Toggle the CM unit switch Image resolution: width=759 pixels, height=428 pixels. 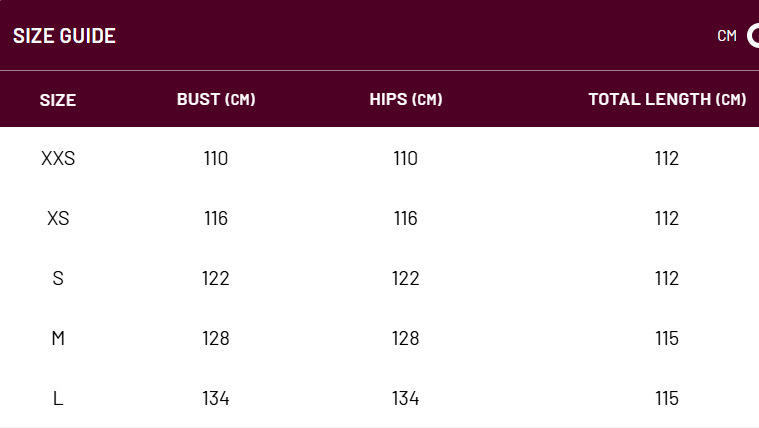[753, 36]
